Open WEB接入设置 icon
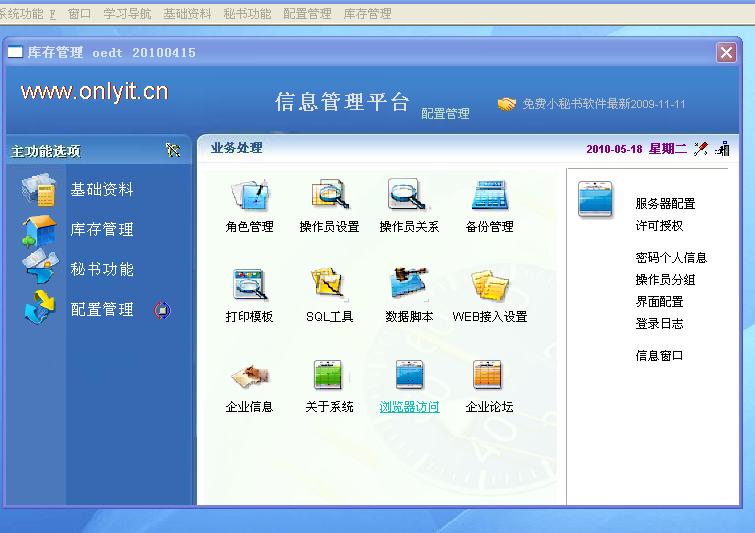The height and width of the screenshot is (533, 755). click(x=489, y=286)
